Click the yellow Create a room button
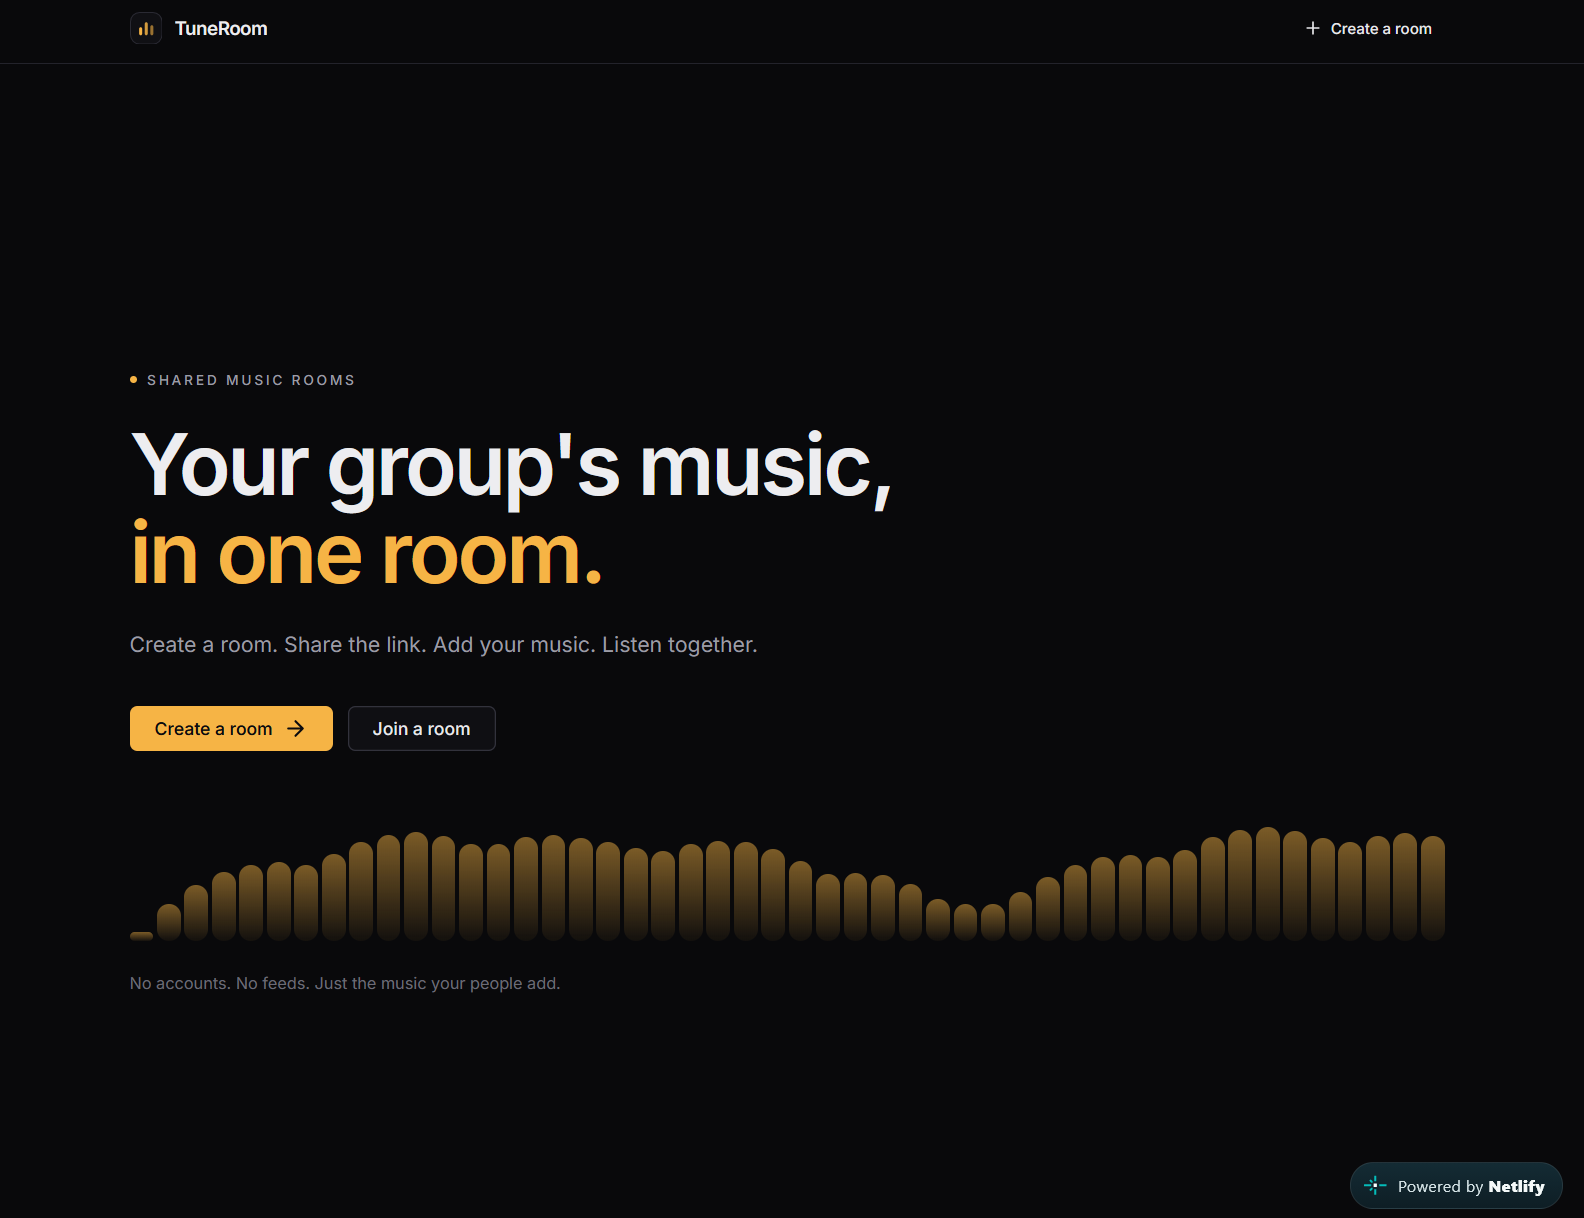Image resolution: width=1584 pixels, height=1218 pixels. coord(231,729)
